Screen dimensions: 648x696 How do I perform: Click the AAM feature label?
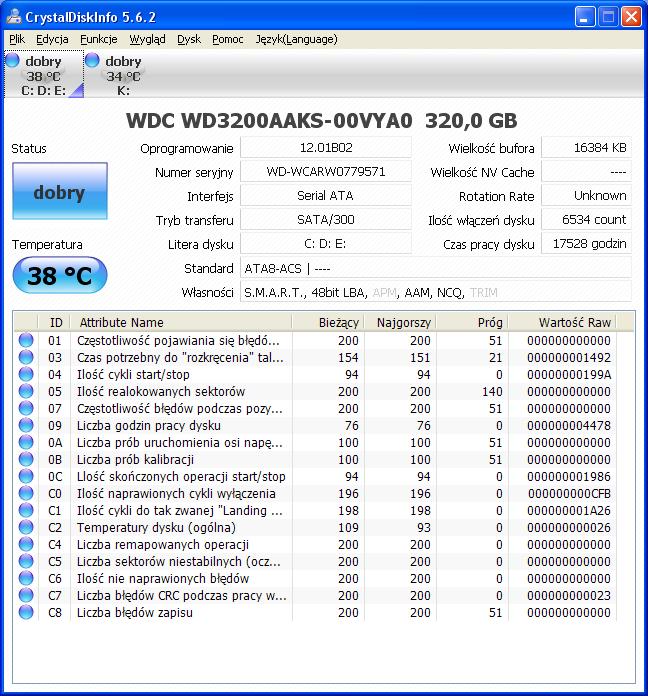click(417, 293)
